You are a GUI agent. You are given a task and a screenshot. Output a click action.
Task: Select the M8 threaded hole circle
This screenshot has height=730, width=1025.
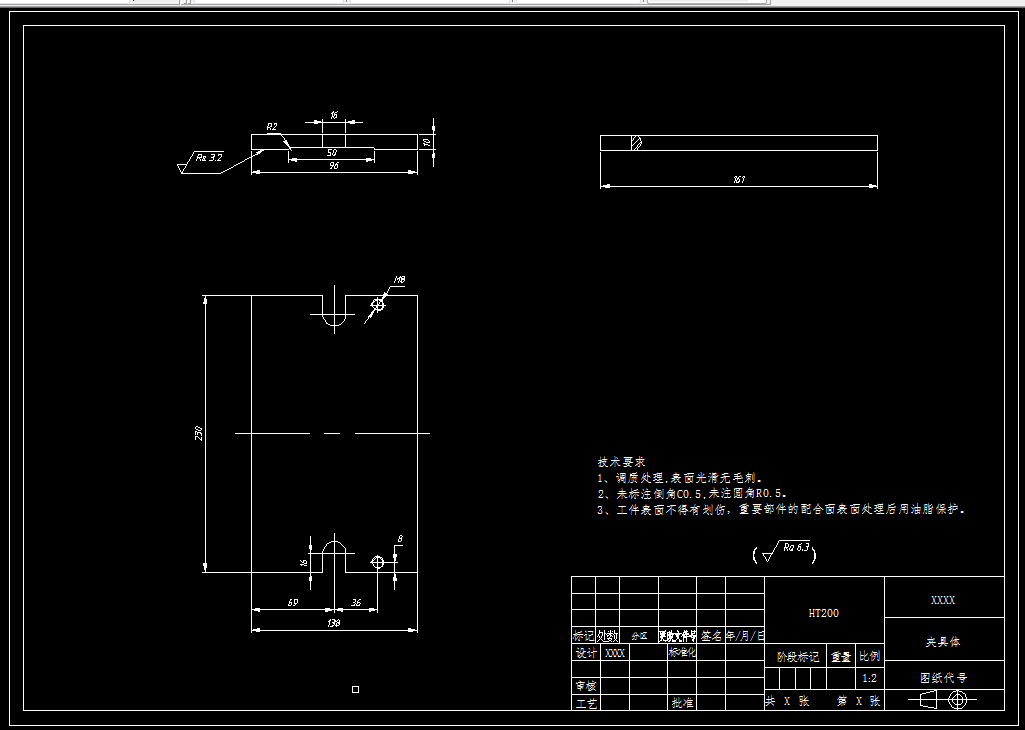point(377,304)
